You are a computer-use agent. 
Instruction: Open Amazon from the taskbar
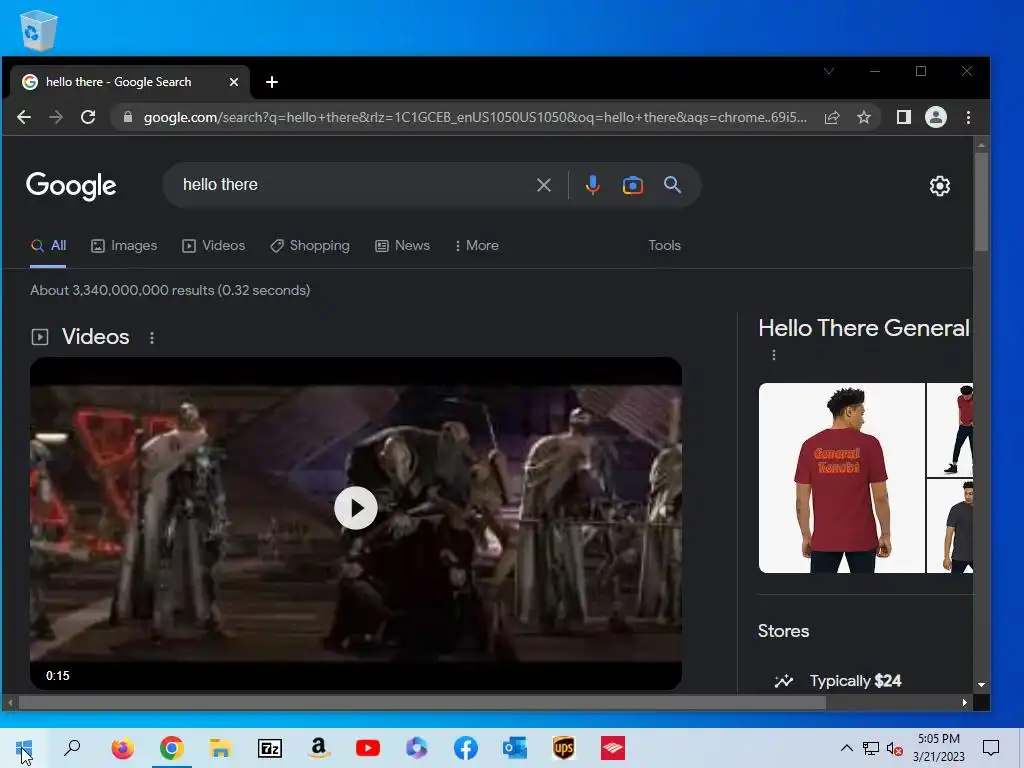click(319, 748)
